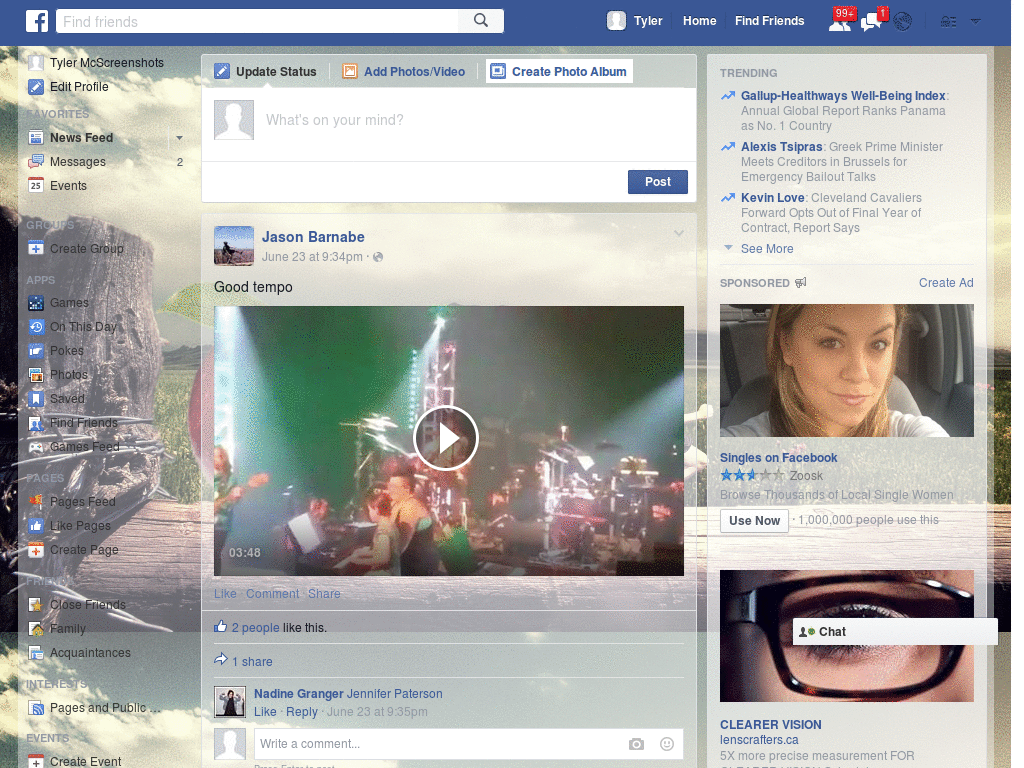
Task: Click the Close Friends star icon
Action: (x=36, y=605)
